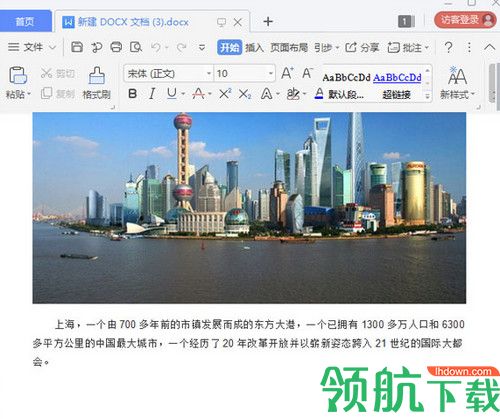Expand the text effects dropdown arrow
The height and width of the screenshot is (419, 500).
pyautogui.click(x=278, y=94)
